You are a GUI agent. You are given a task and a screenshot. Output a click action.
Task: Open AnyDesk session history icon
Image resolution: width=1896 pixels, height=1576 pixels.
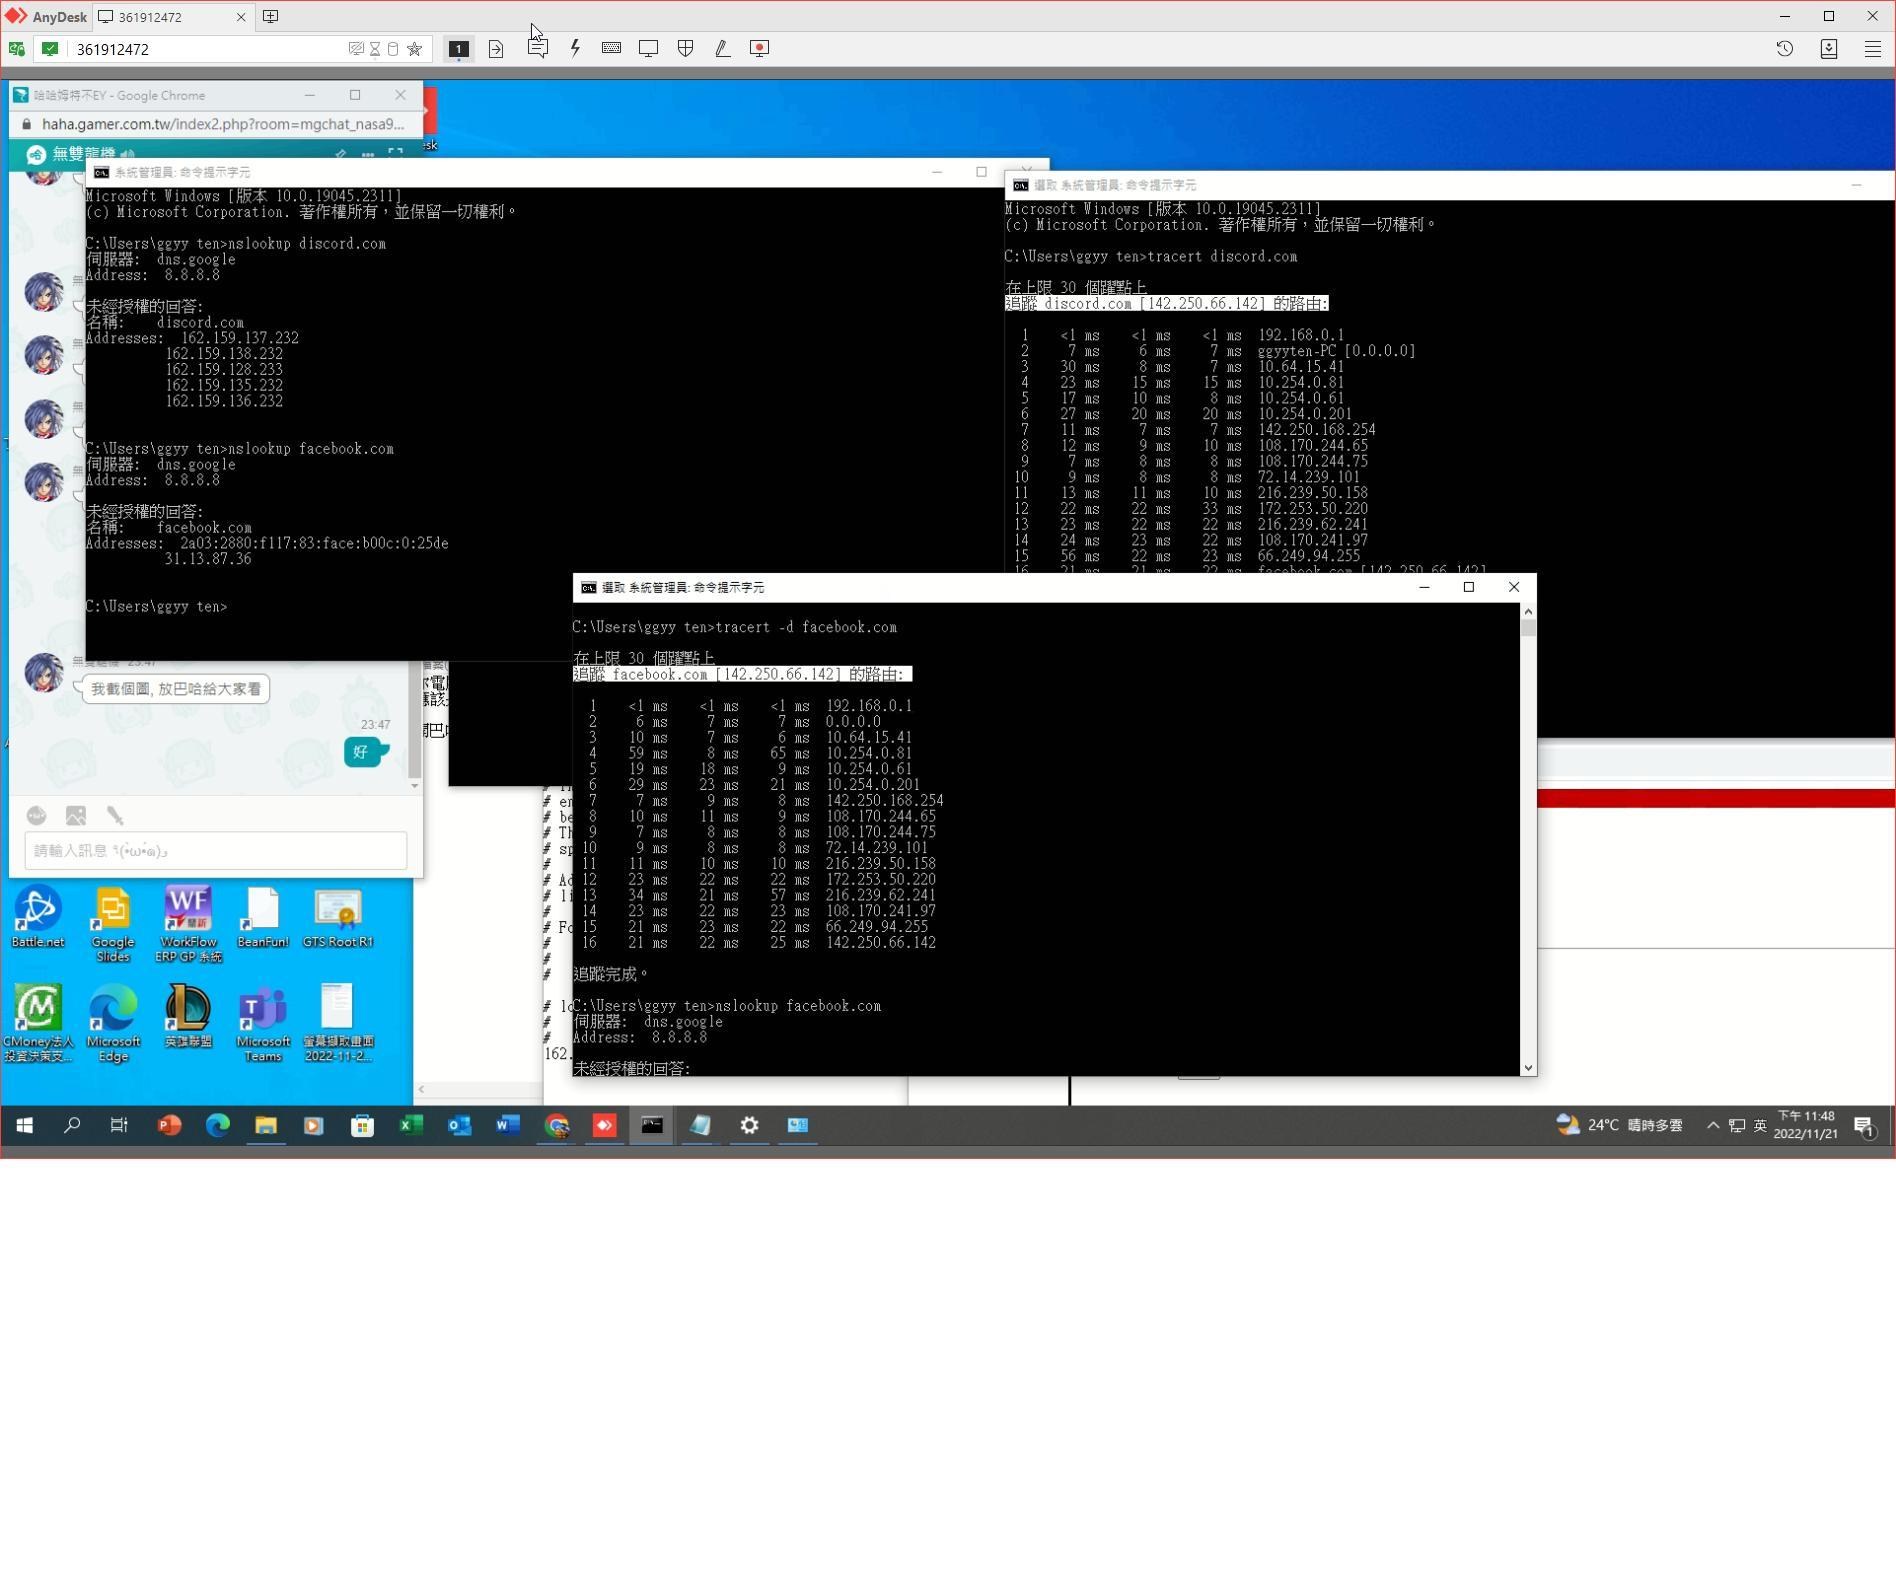pos(1785,48)
